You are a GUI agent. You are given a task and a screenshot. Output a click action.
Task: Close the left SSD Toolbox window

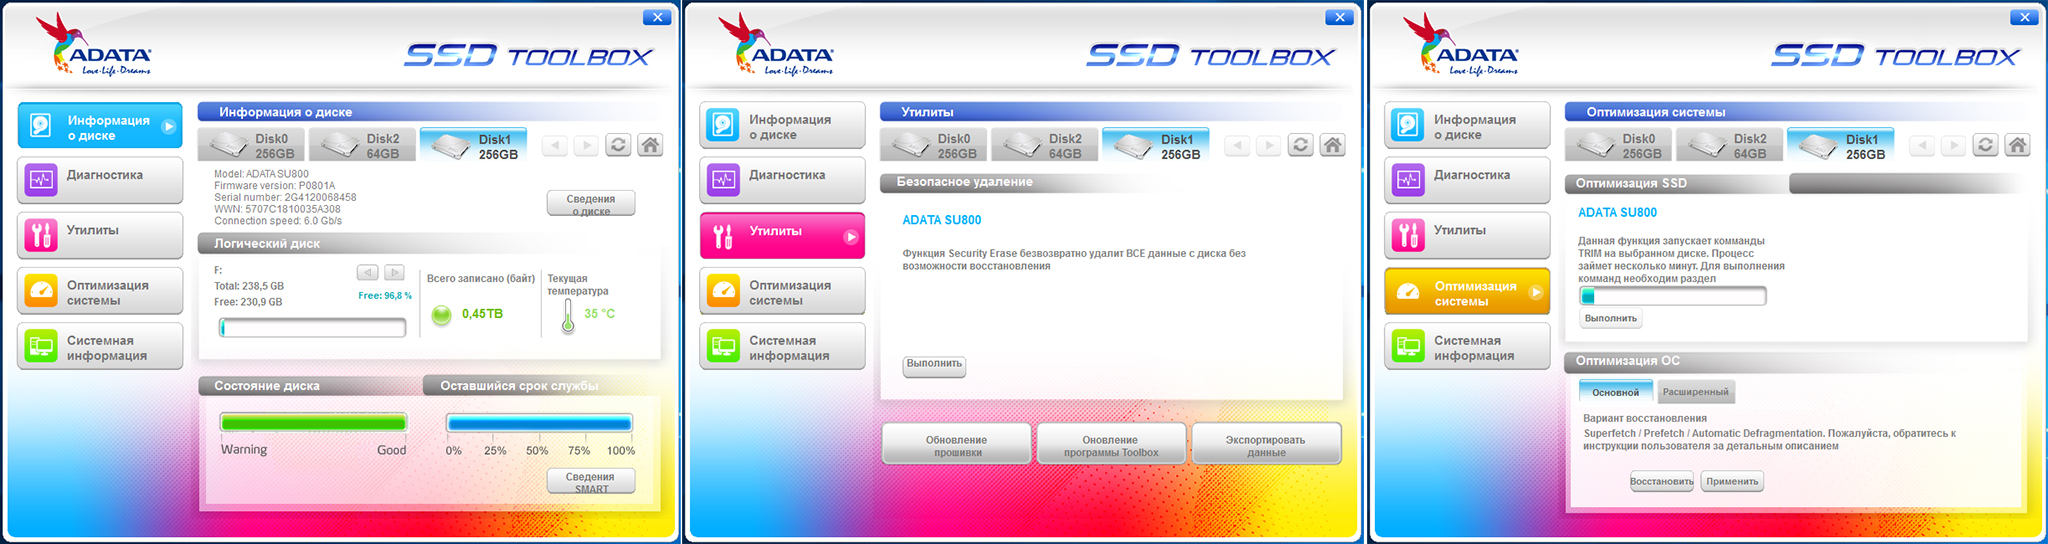click(657, 17)
